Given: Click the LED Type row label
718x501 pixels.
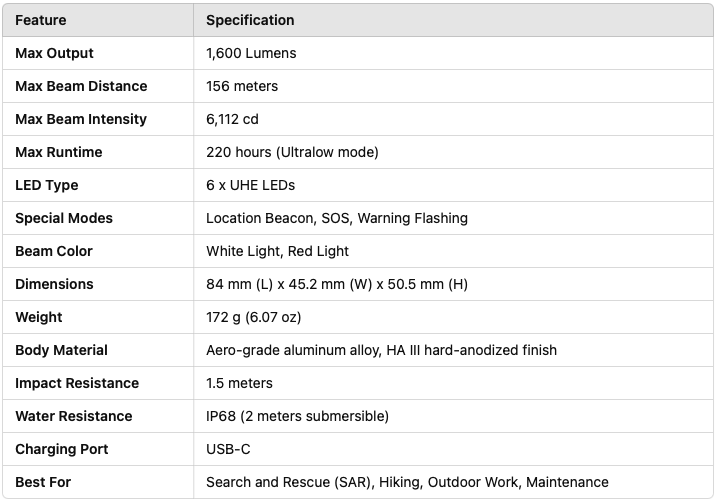Looking at the screenshot, I should click(47, 185).
